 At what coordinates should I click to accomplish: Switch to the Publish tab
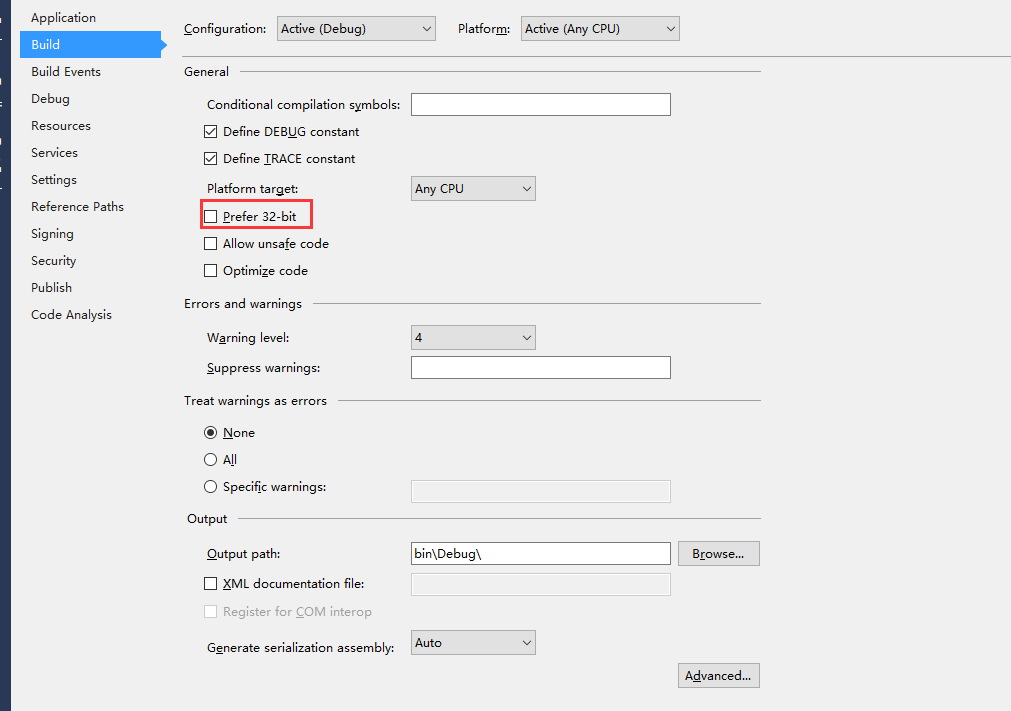click(52, 287)
